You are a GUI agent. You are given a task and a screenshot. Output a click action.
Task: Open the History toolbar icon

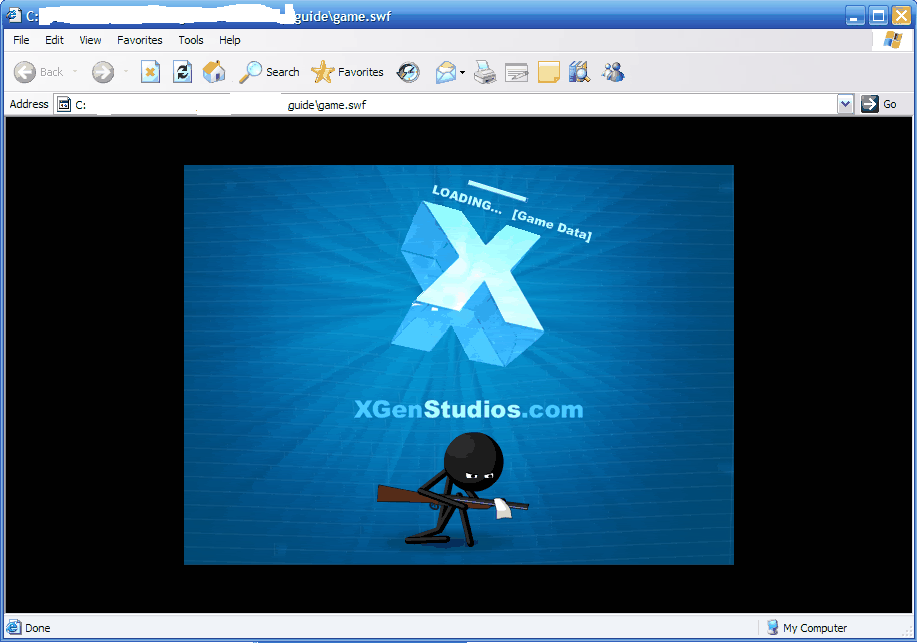(x=408, y=72)
